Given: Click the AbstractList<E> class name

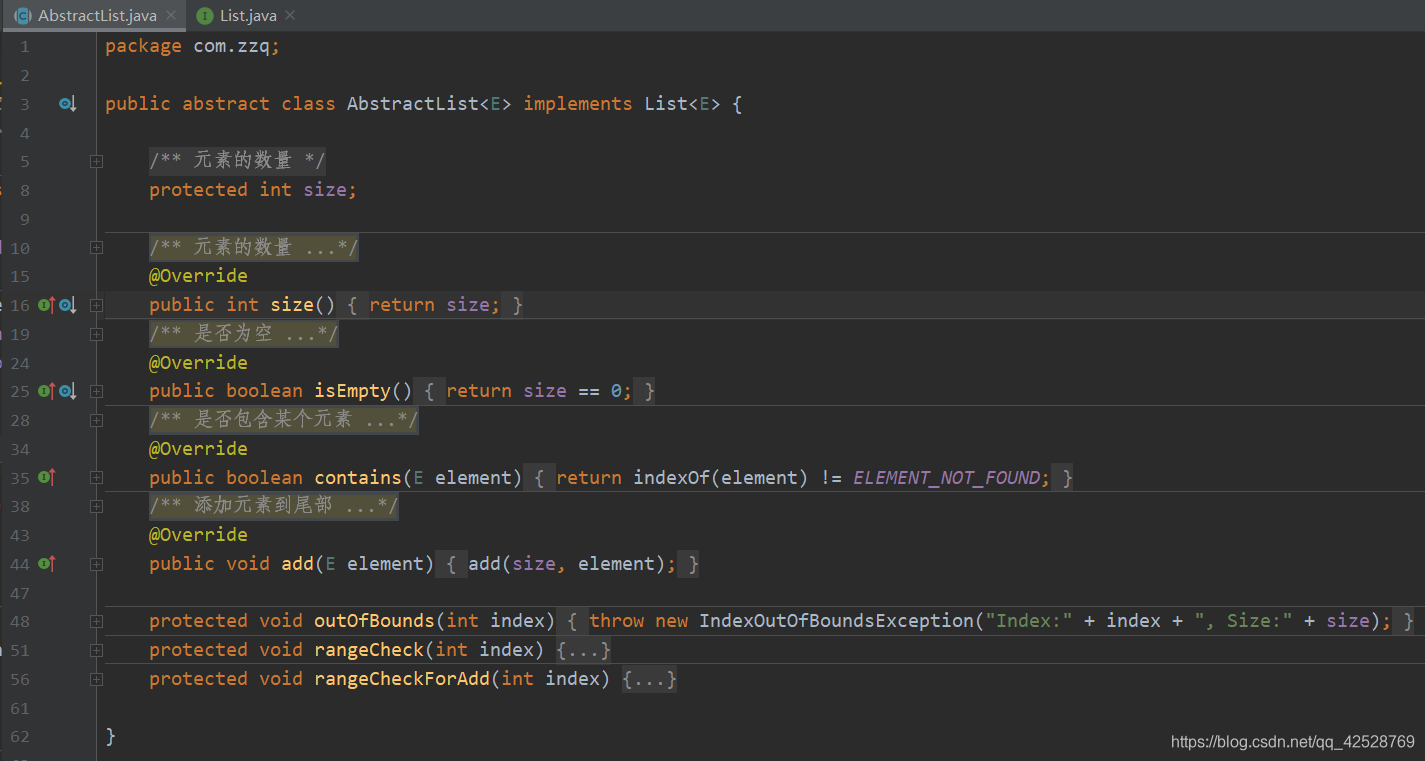Looking at the screenshot, I should click(429, 104).
